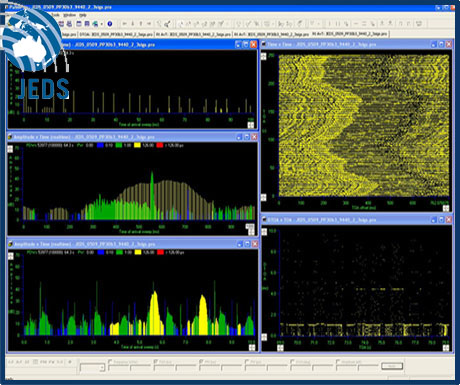Click the spinner arrow on the bottom bar combo box
The image size is (460, 385).
click(x=102, y=368)
